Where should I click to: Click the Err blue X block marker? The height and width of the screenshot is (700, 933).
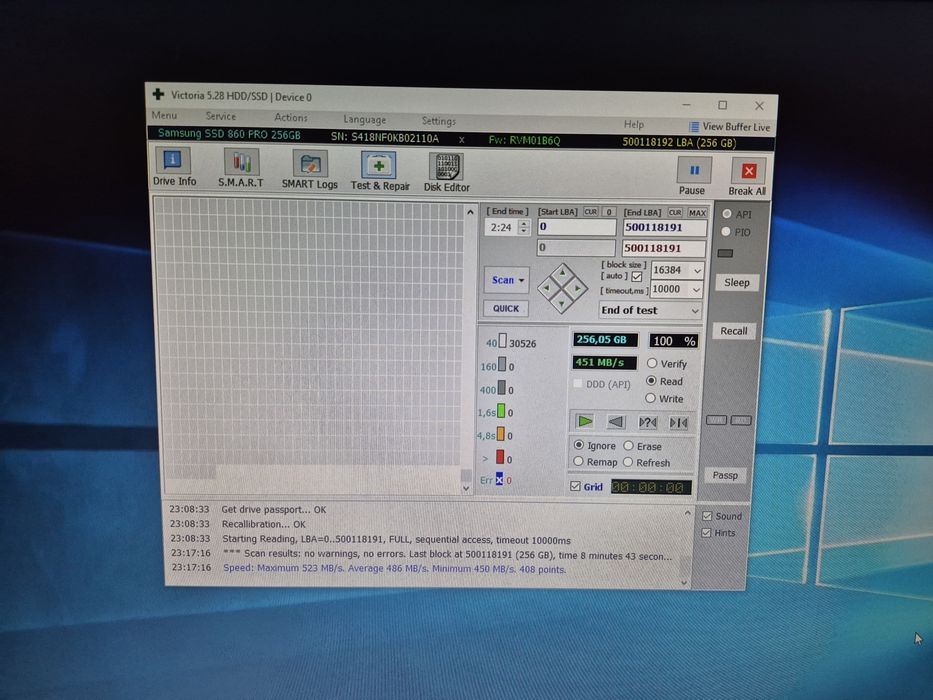pyautogui.click(x=499, y=479)
